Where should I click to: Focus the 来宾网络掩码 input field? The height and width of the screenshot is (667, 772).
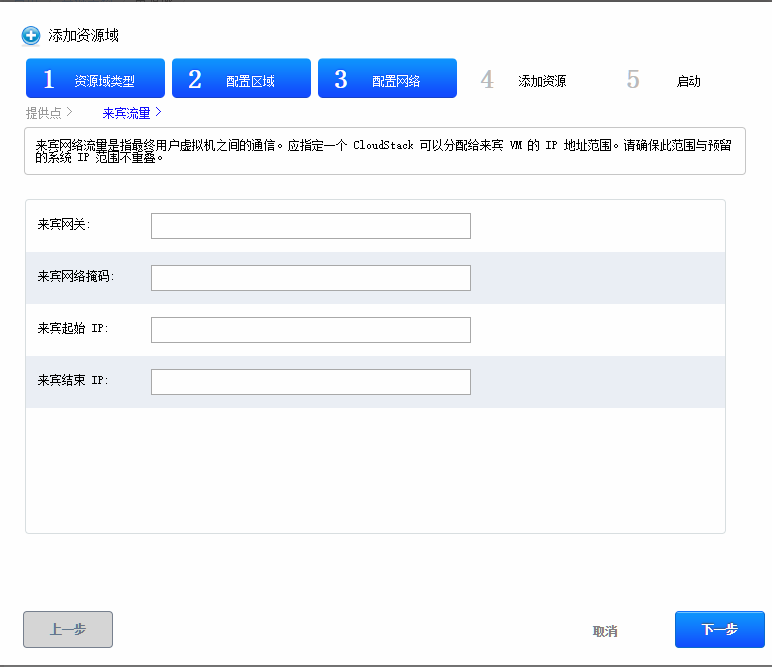coord(311,278)
